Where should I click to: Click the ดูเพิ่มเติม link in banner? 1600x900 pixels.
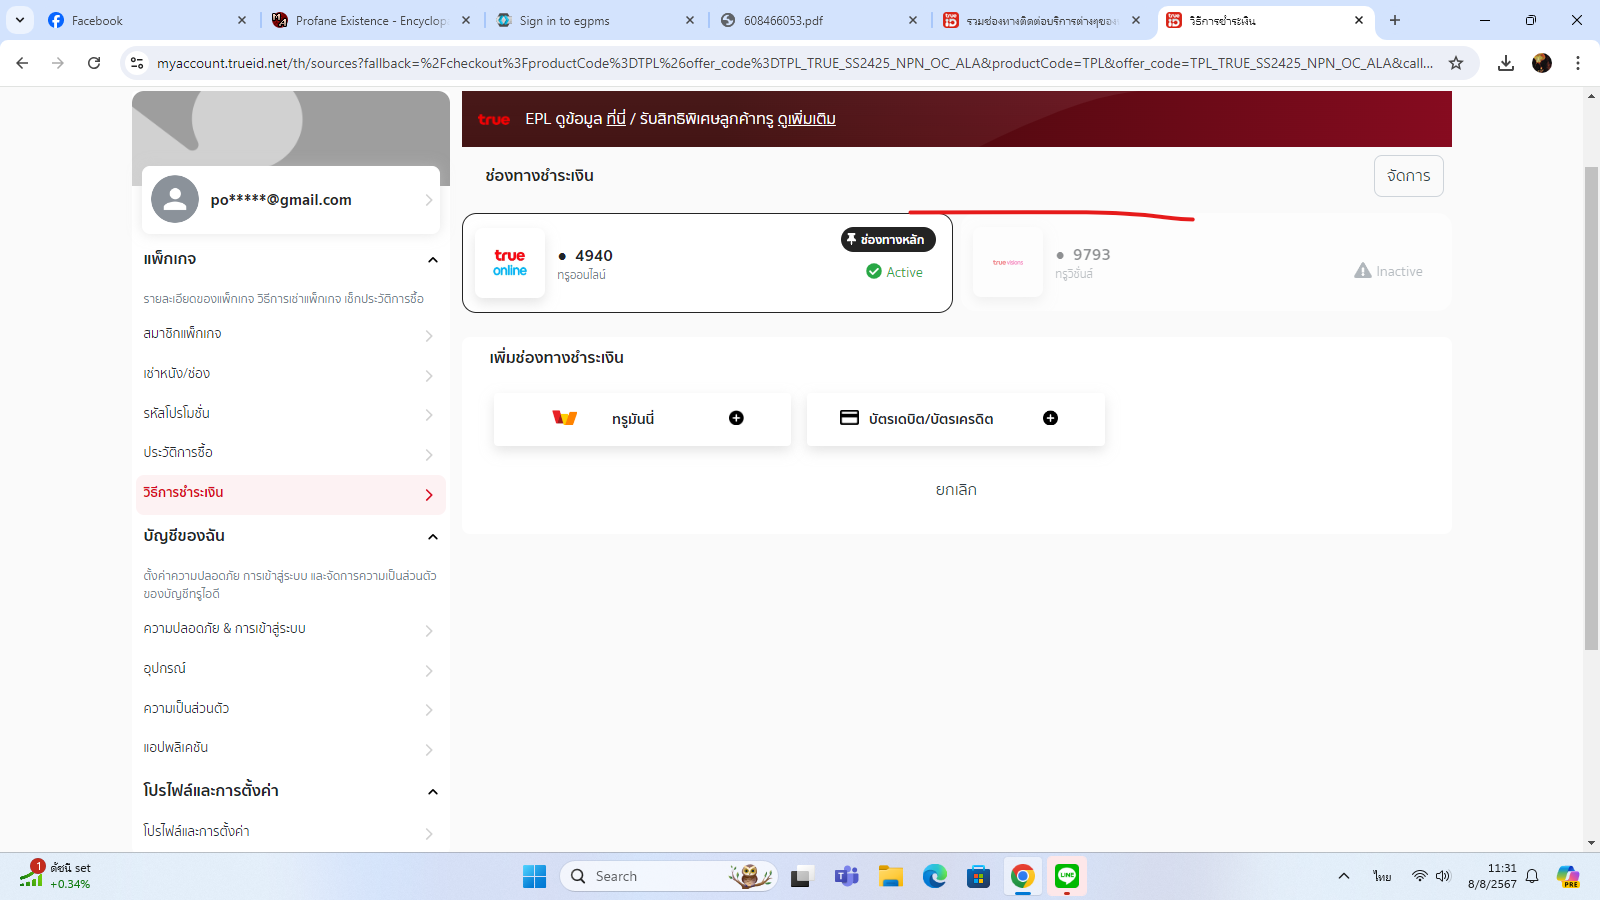click(806, 119)
